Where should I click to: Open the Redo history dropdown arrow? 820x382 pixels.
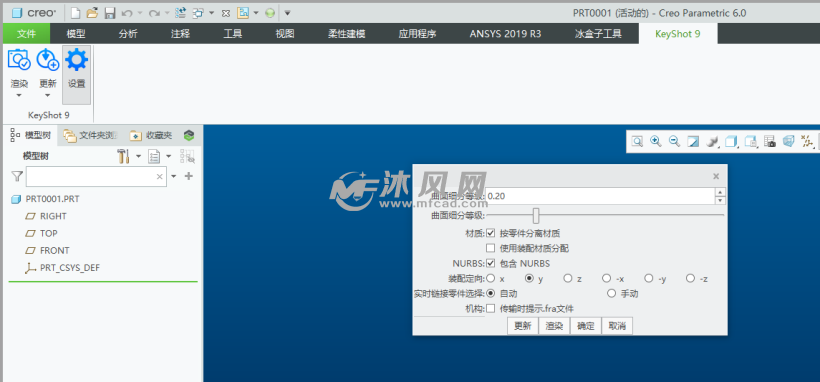166,13
